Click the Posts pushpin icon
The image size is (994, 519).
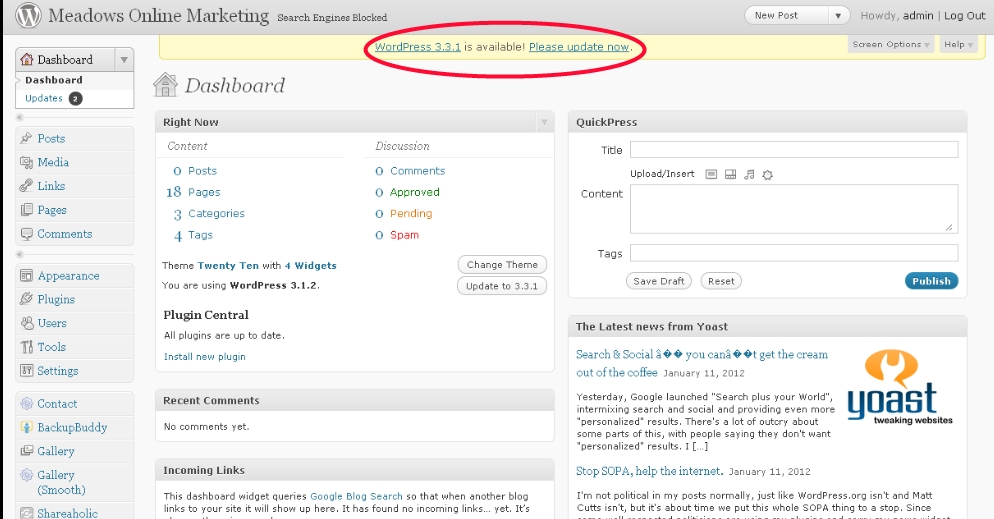[26, 138]
